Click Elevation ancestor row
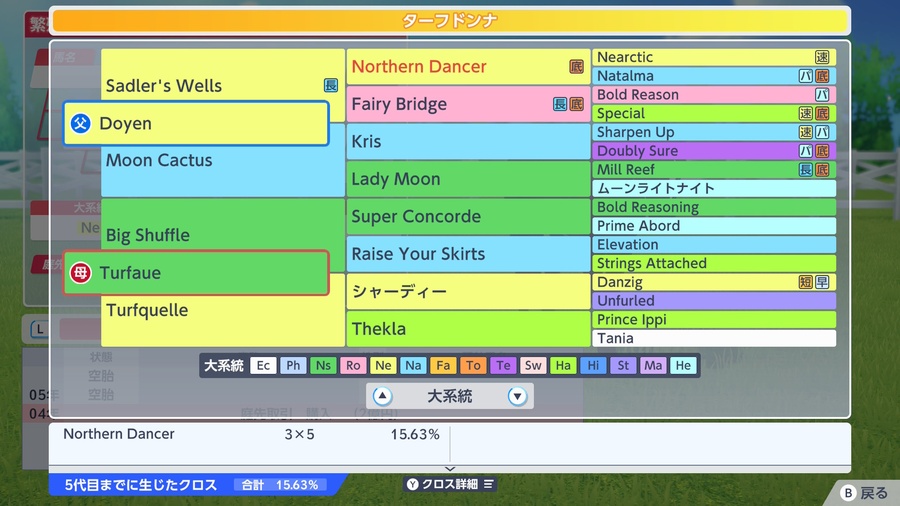The height and width of the screenshot is (506, 900). (714, 244)
